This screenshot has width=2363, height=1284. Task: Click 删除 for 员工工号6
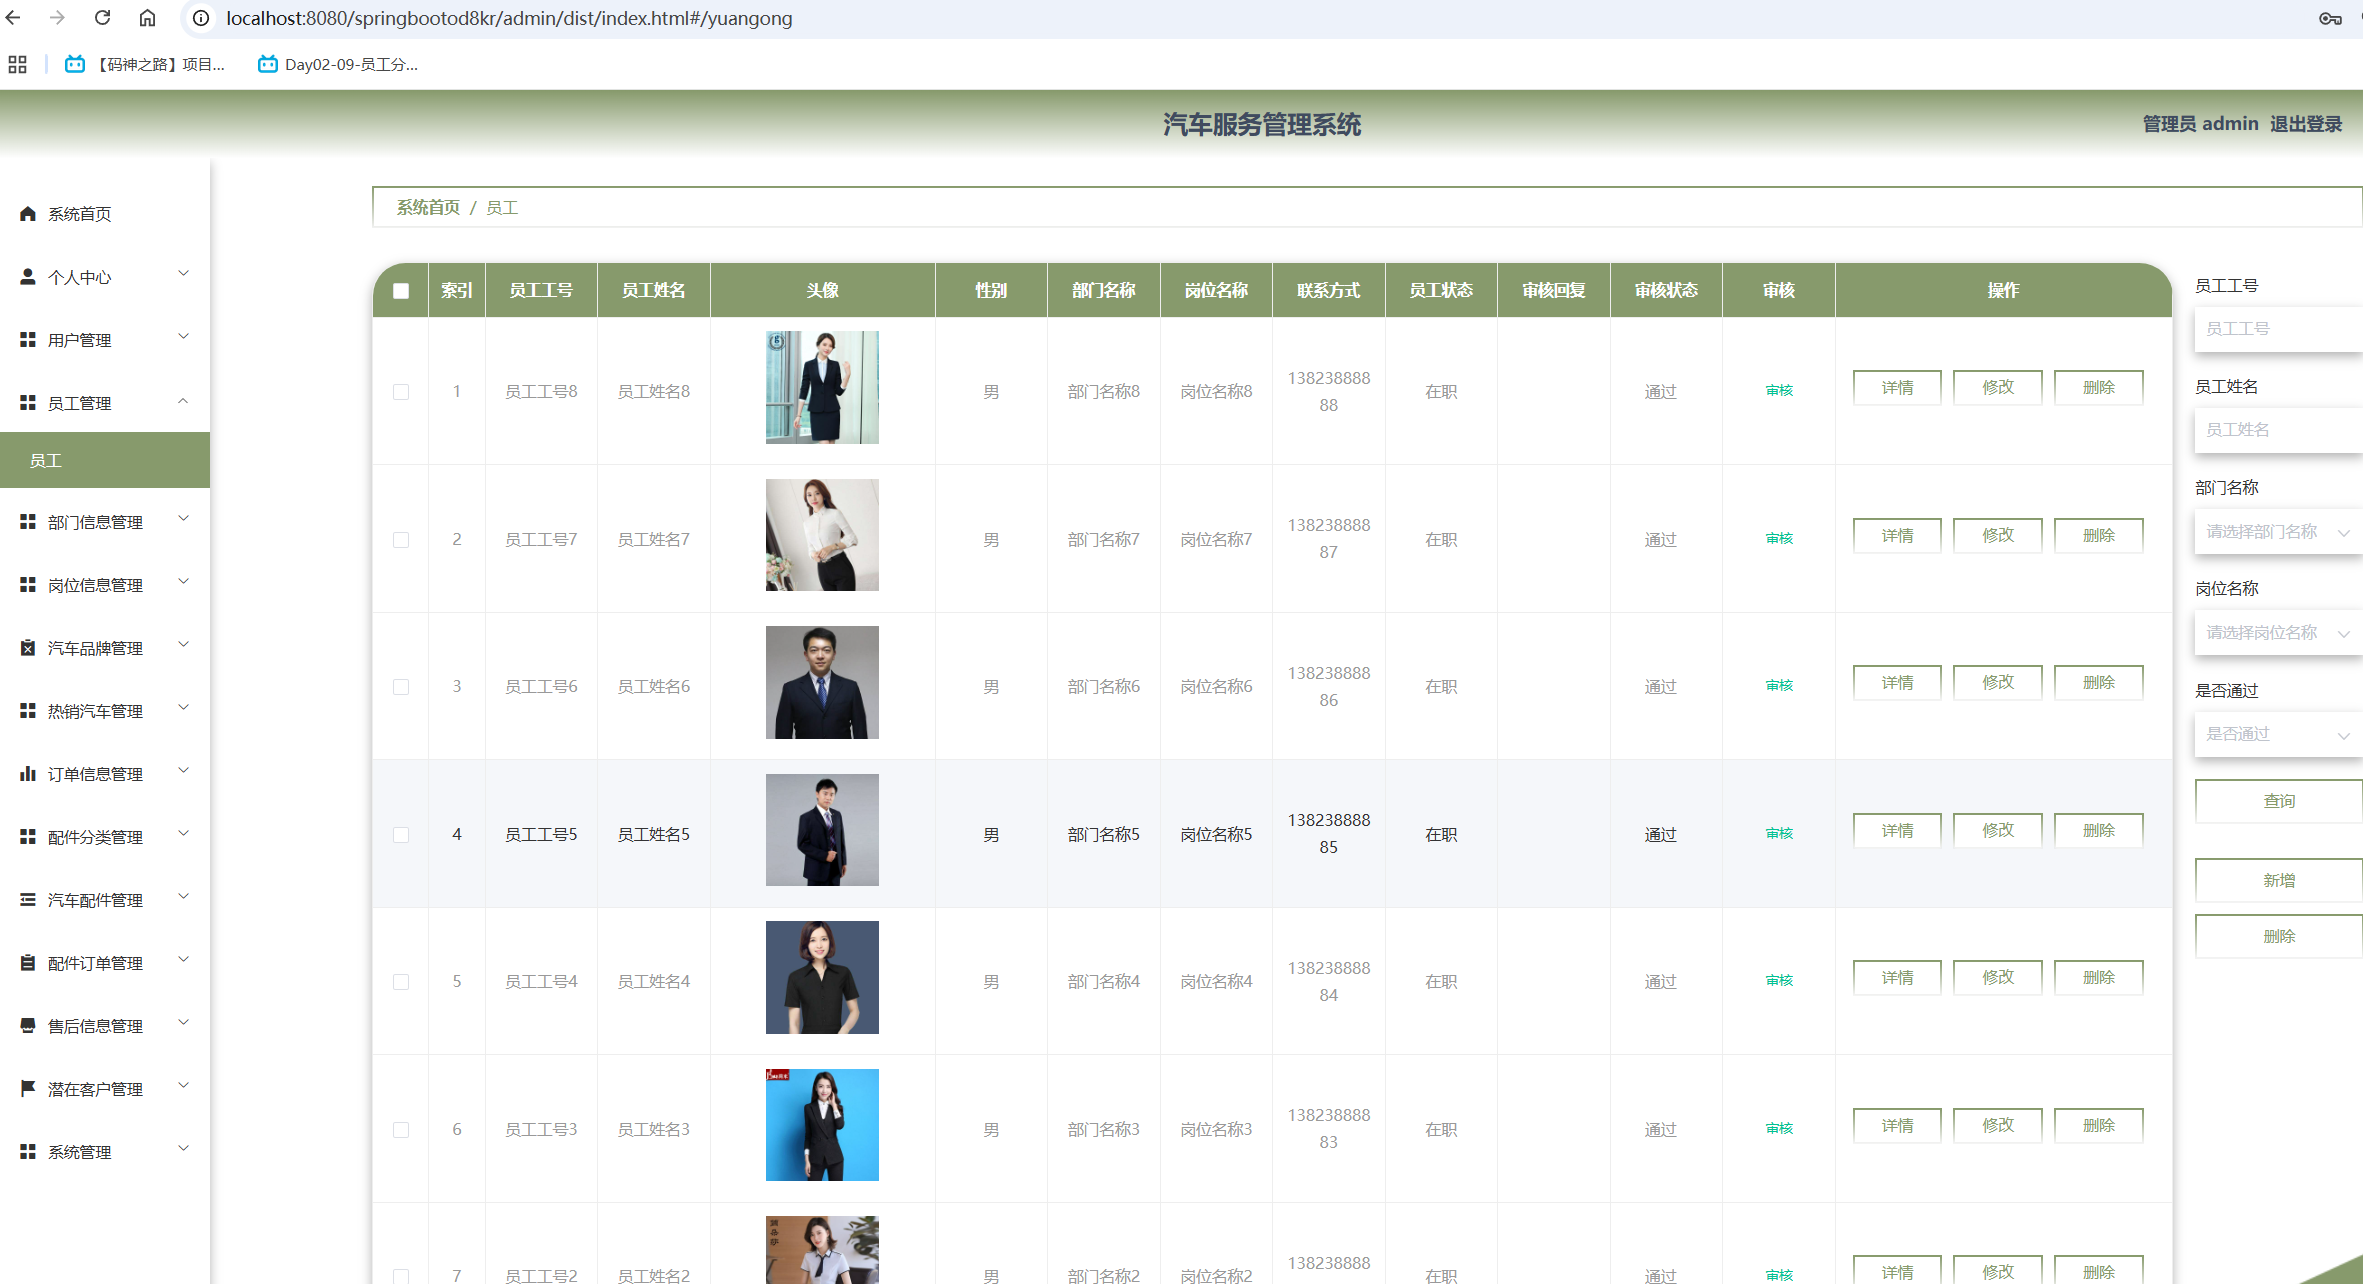pos(2098,683)
